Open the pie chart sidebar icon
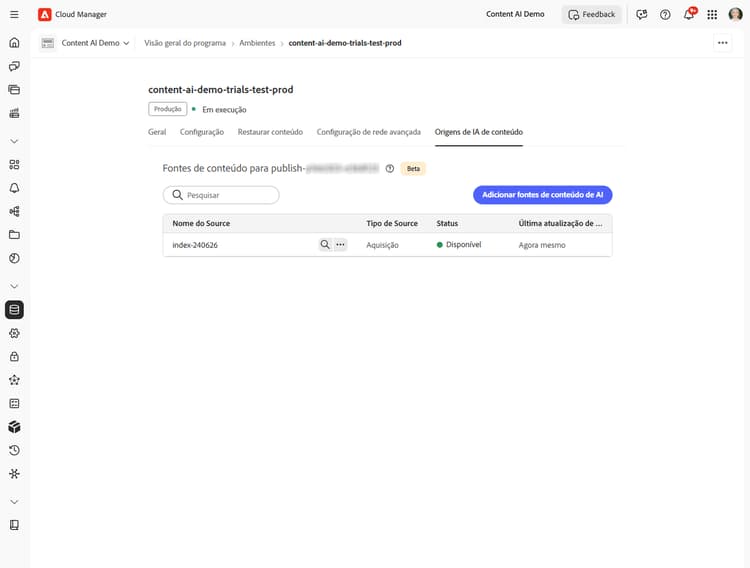 pyautogui.click(x=14, y=258)
